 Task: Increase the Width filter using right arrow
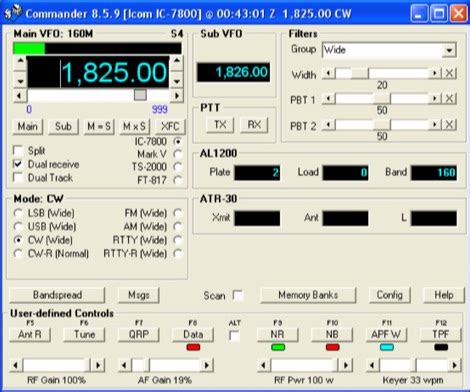click(435, 73)
